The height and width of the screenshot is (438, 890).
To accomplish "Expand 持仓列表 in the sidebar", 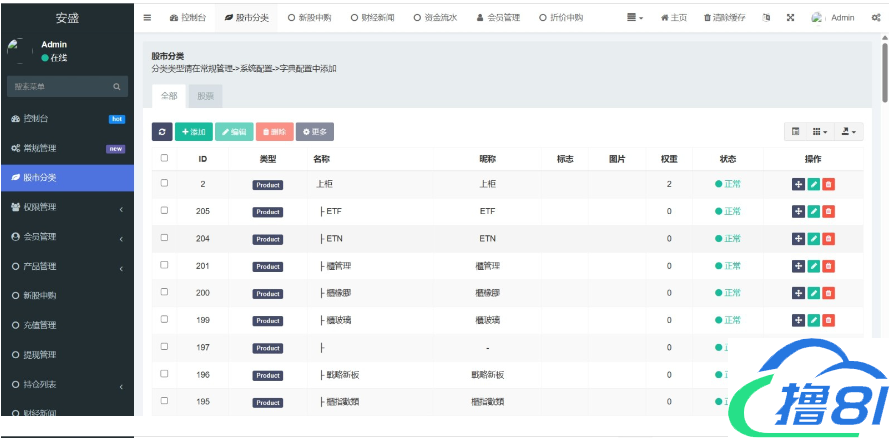I will coord(67,384).
